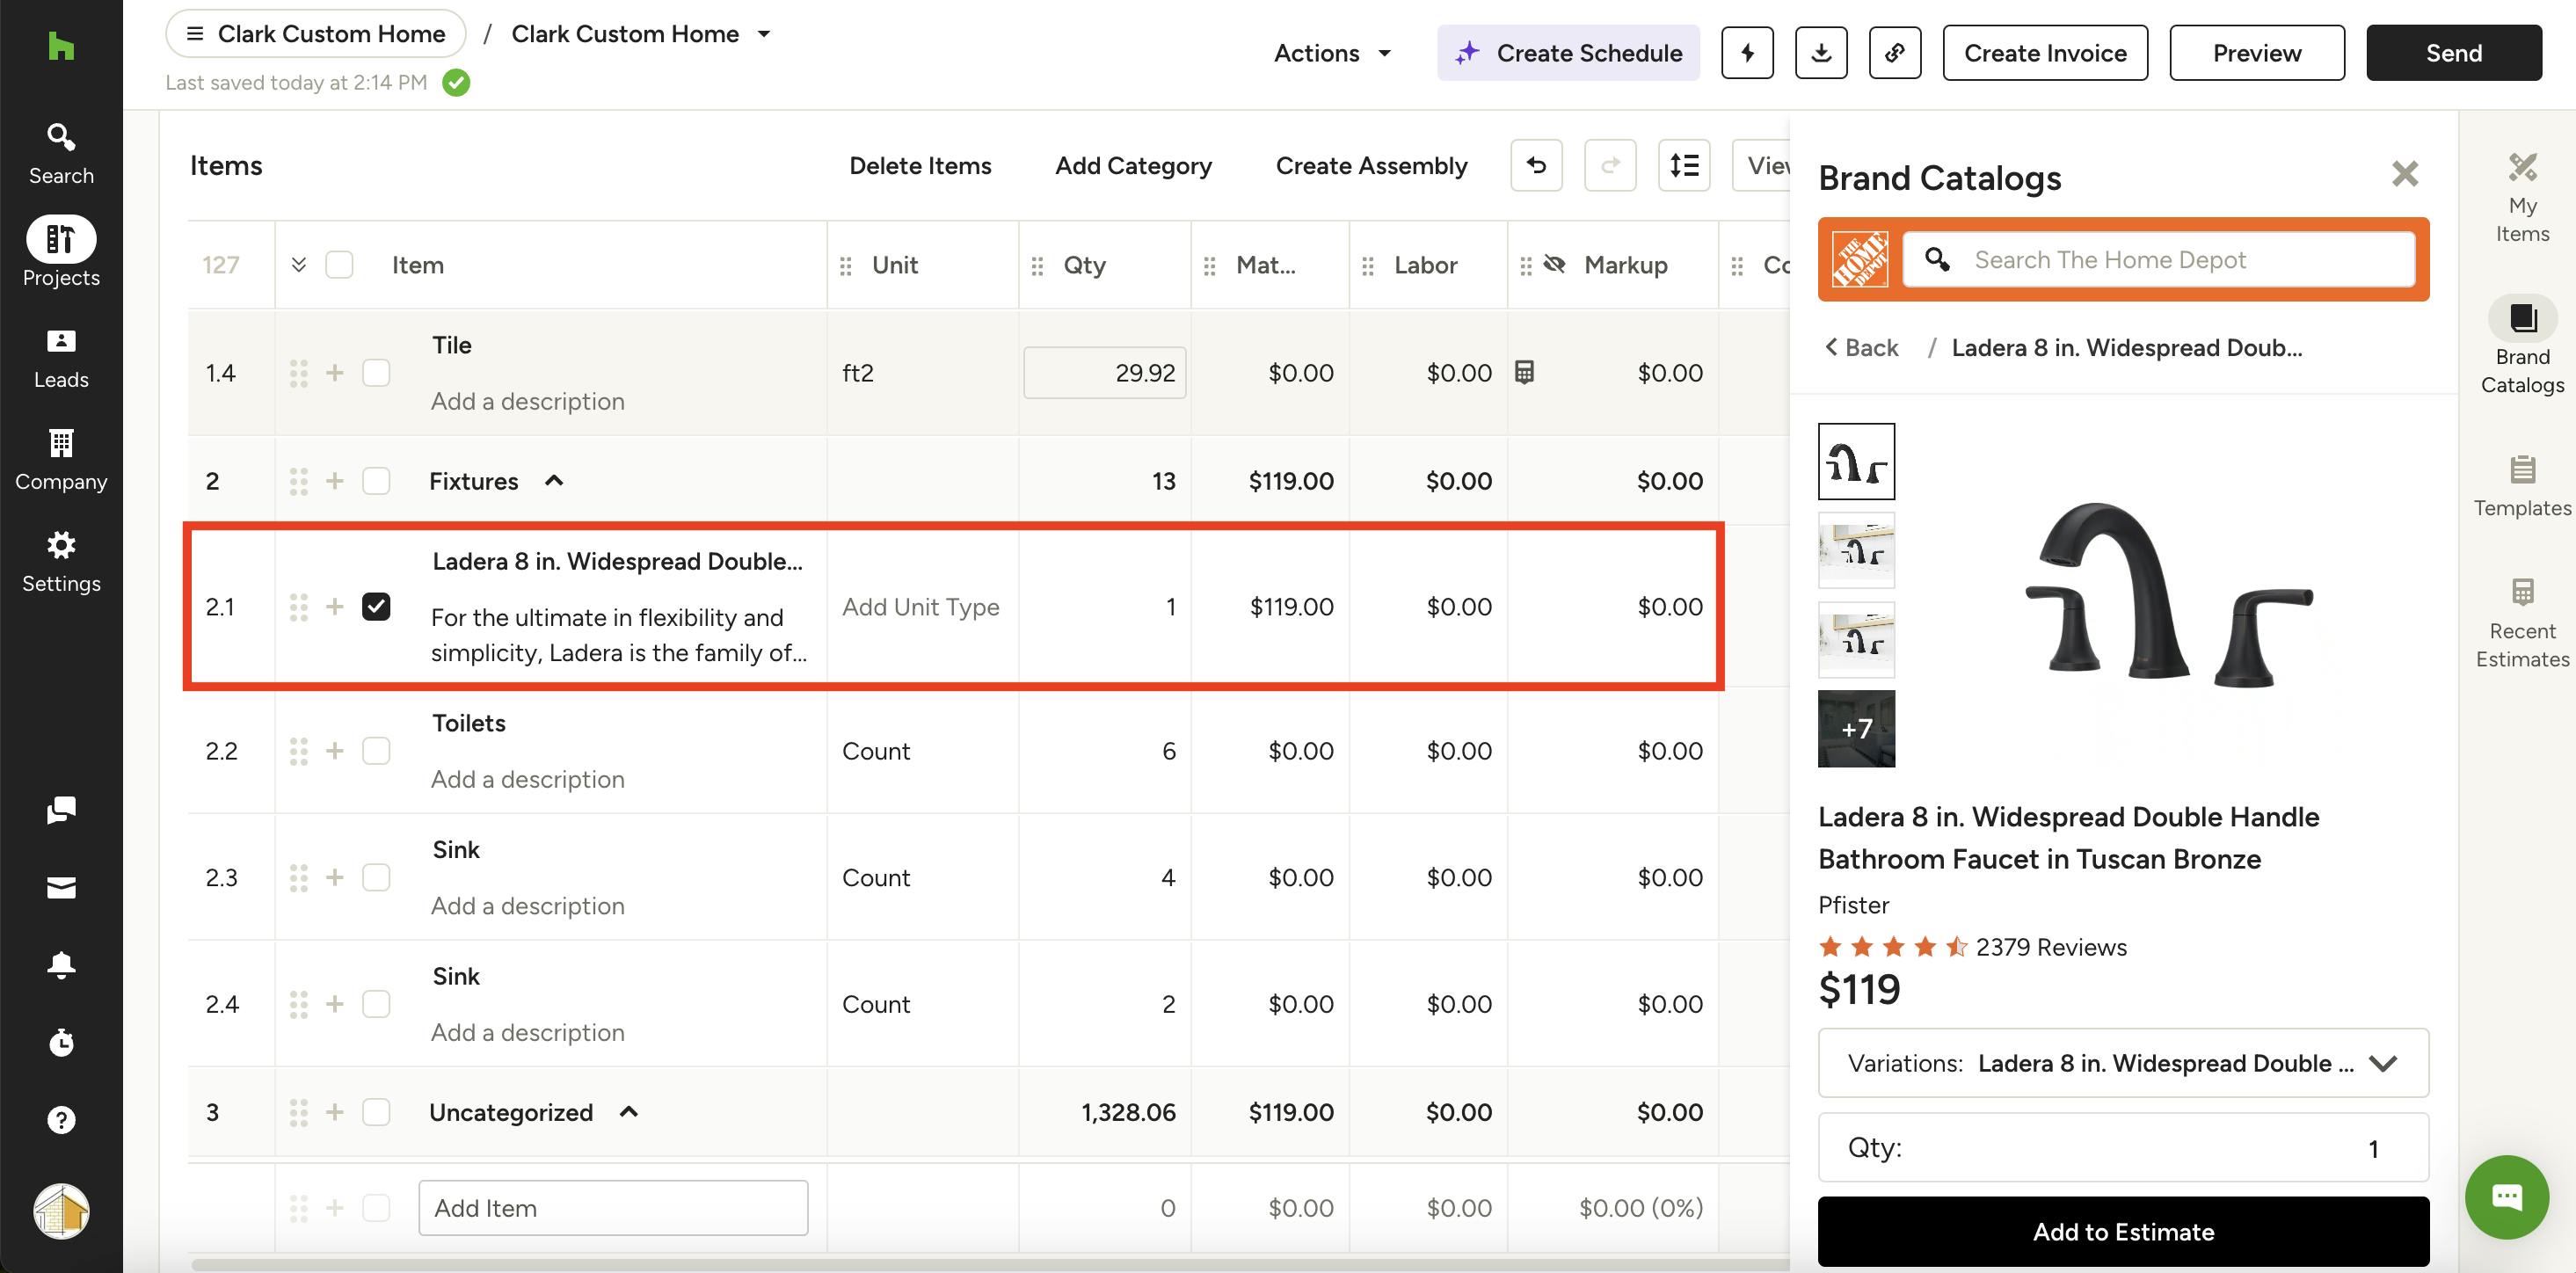Open the chat messages icon in sidebar
This screenshot has height=1273, width=2576.
(x=61, y=810)
